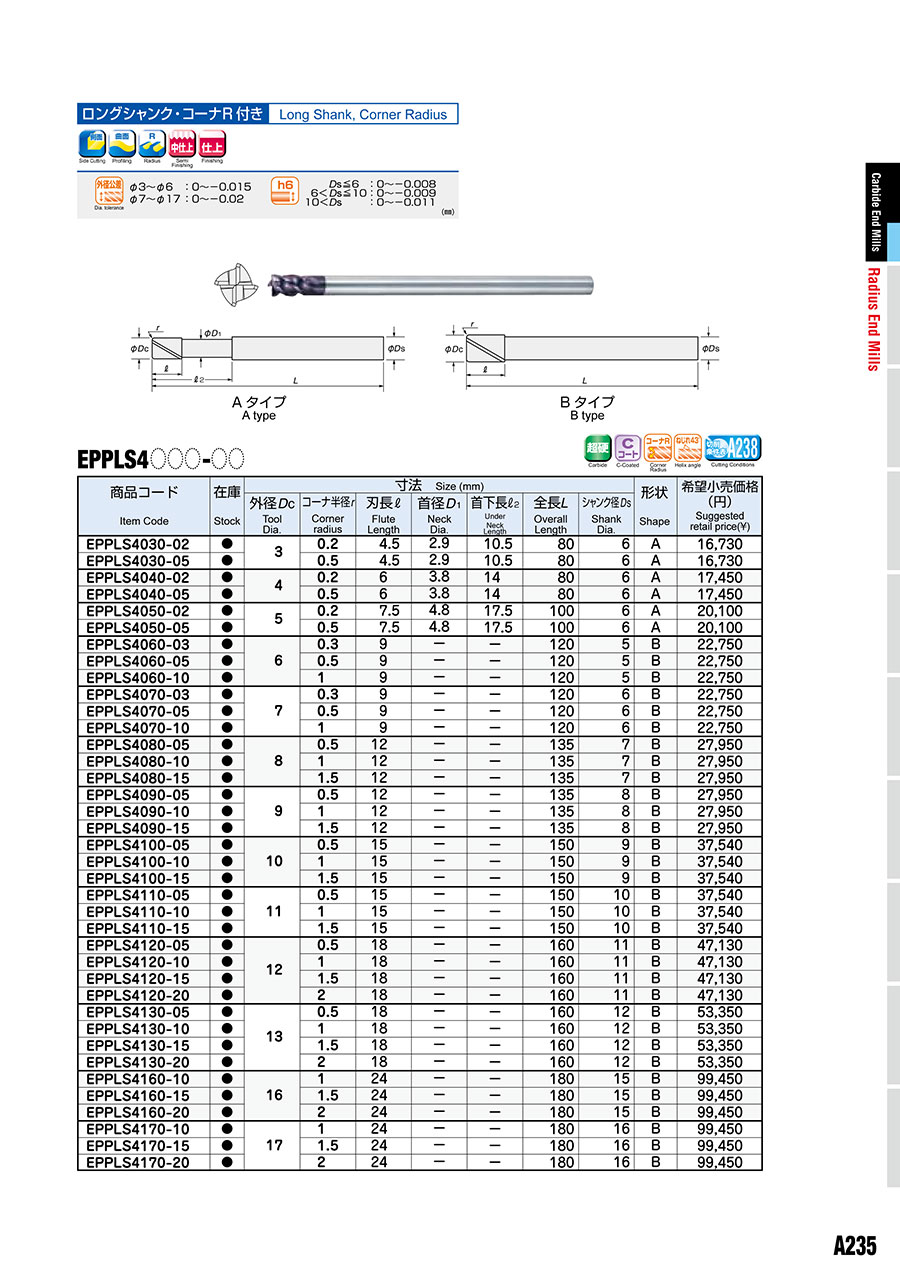Select the Radius End Mills side tab
Image resolution: width=900 pixels, height=1273 pixels.
click(x=873, y=318)
